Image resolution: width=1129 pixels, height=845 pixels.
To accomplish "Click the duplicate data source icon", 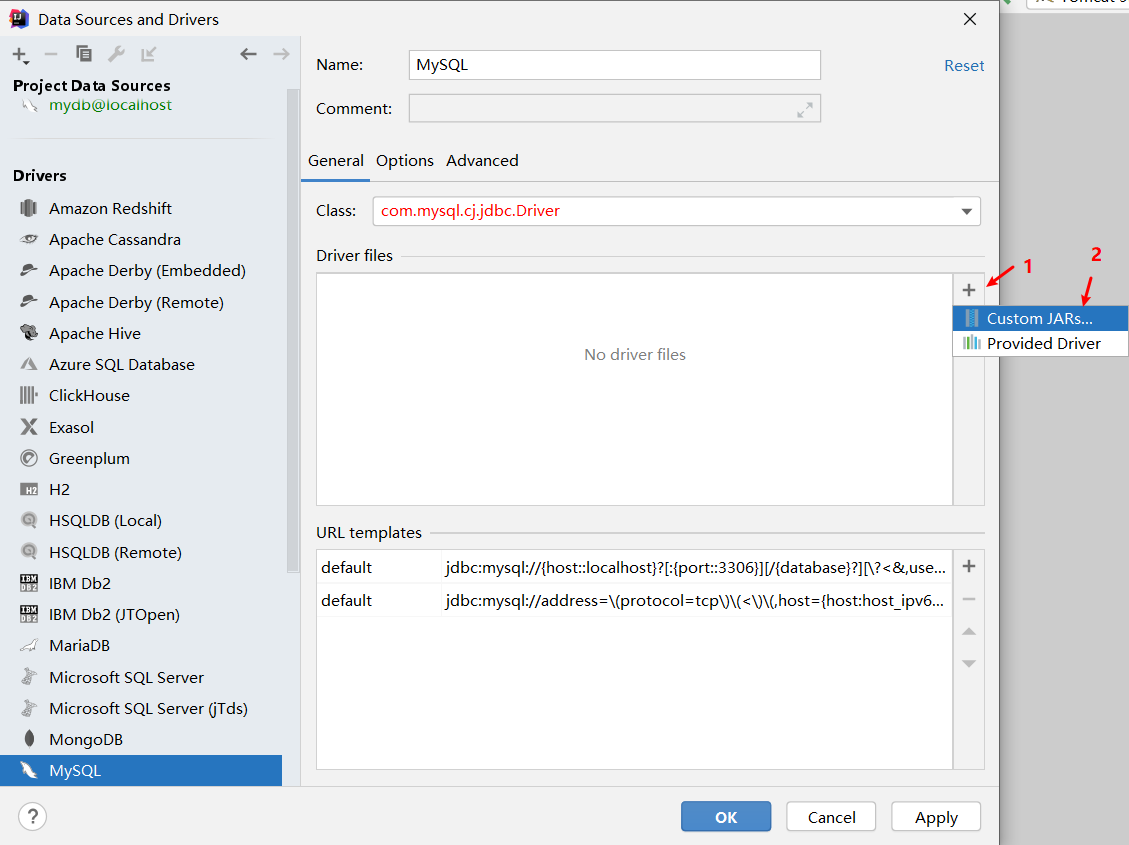I will pos(84,54).
